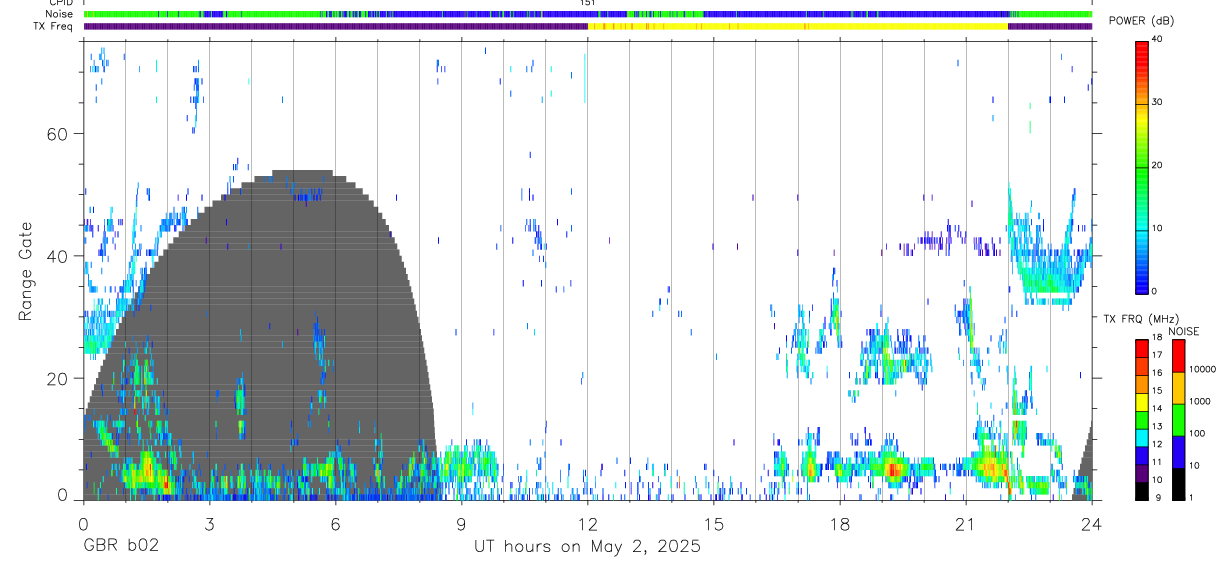Click the '14' tick on TX FRQ scale

tap(1157, 409)
